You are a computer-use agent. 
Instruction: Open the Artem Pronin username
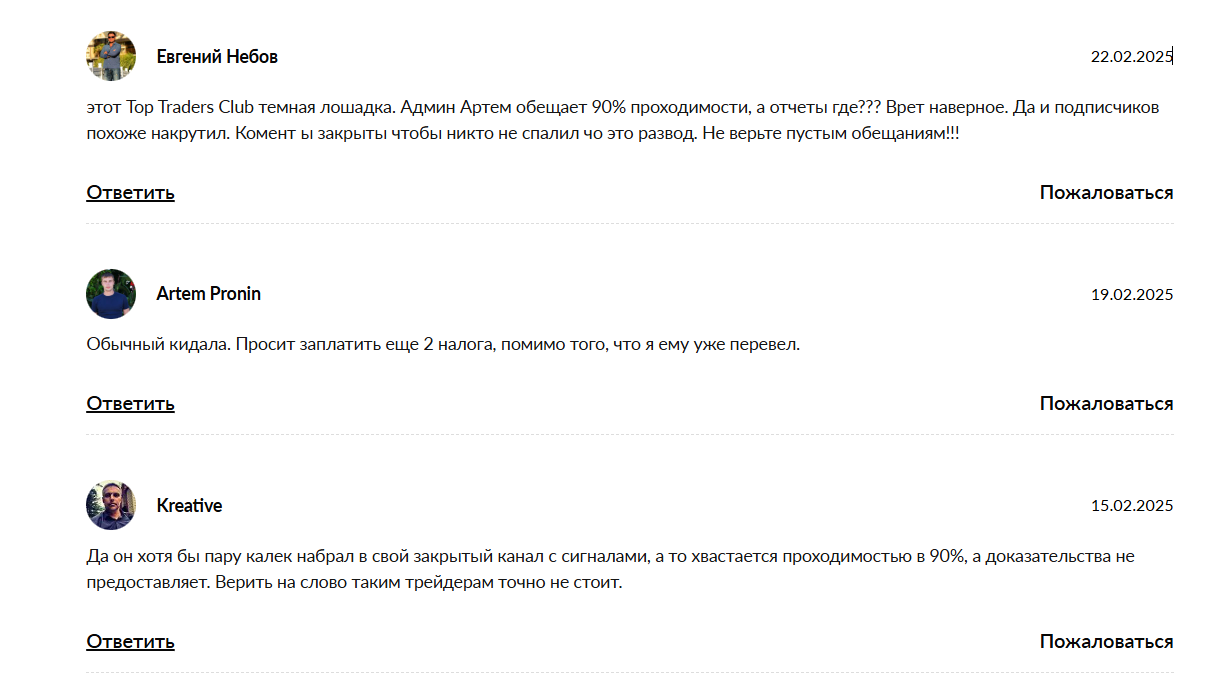209,294
